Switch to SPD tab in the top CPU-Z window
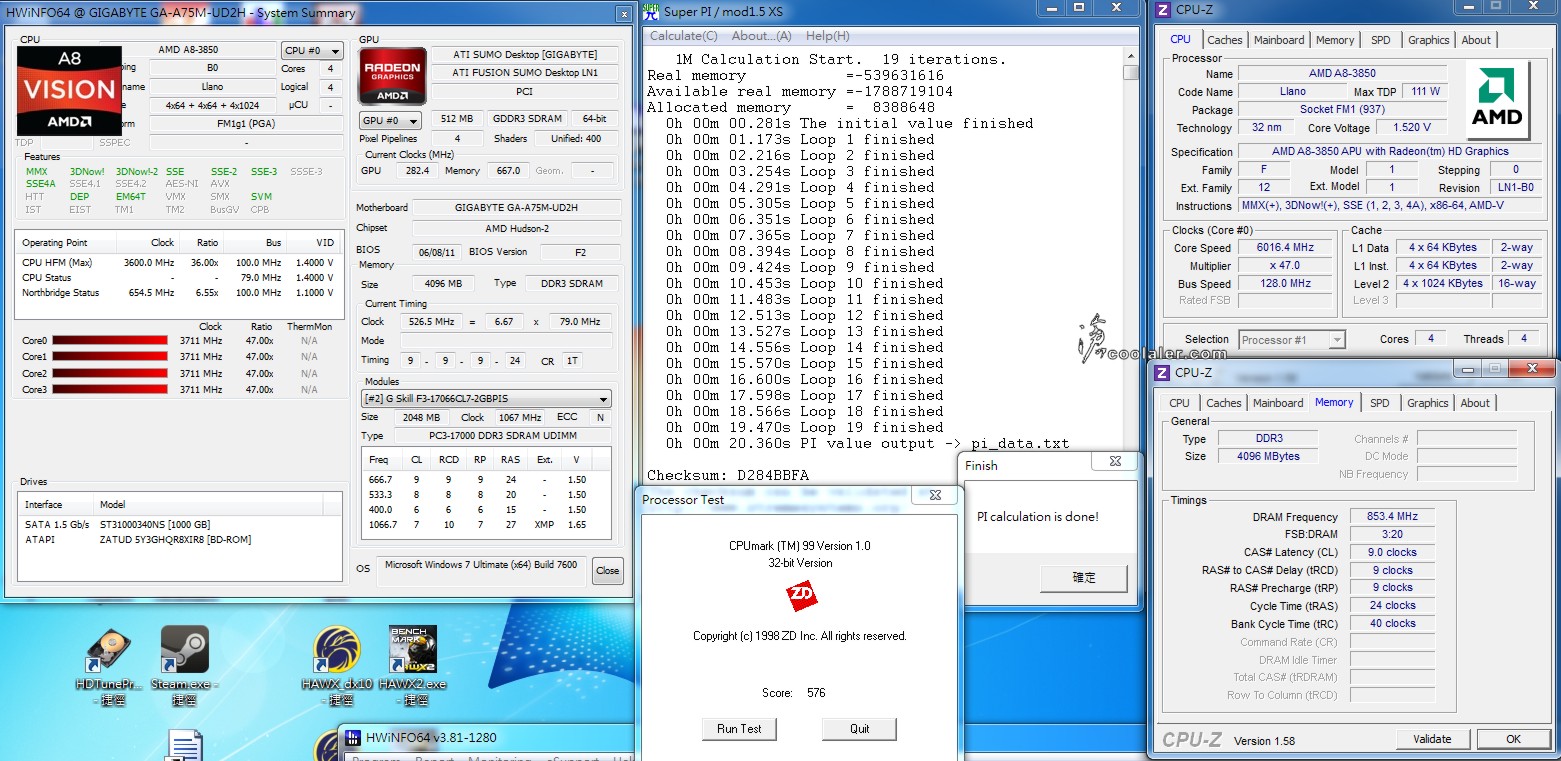This screenshot has height=761, width=1561. click(x=1381, y=40)
